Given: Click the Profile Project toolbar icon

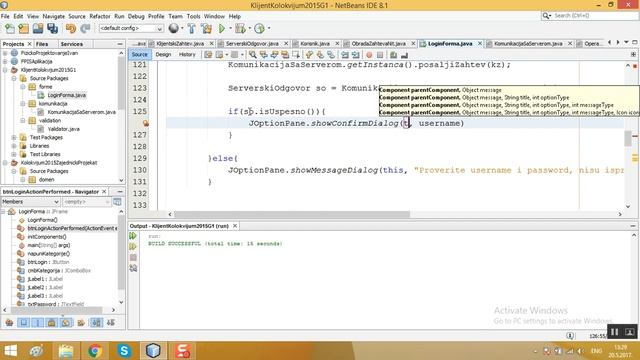Looking at the screenshot, I should tap(259, 29).
